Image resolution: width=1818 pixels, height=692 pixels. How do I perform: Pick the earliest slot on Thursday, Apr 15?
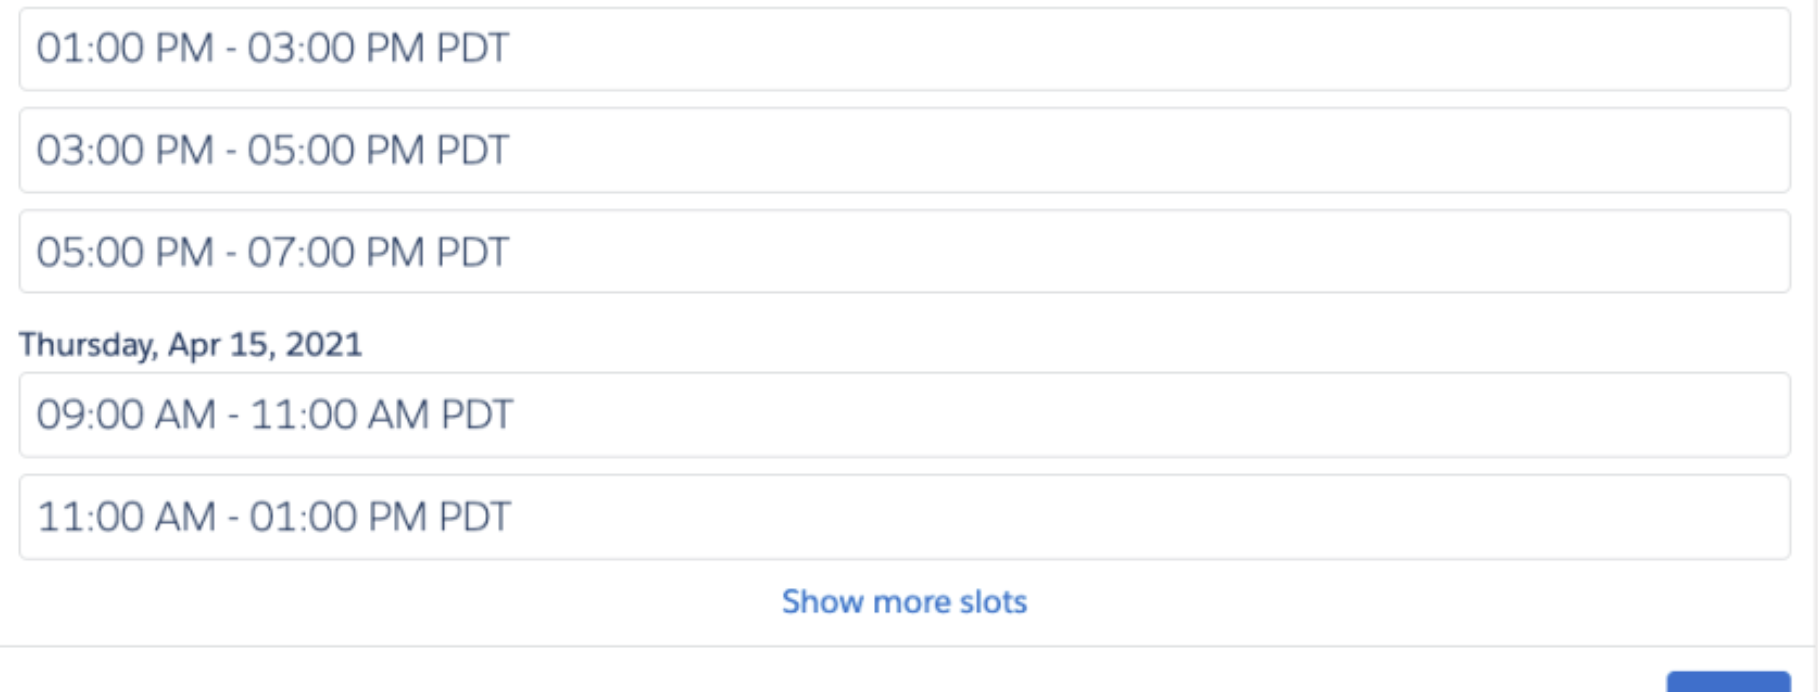point(904,415)
